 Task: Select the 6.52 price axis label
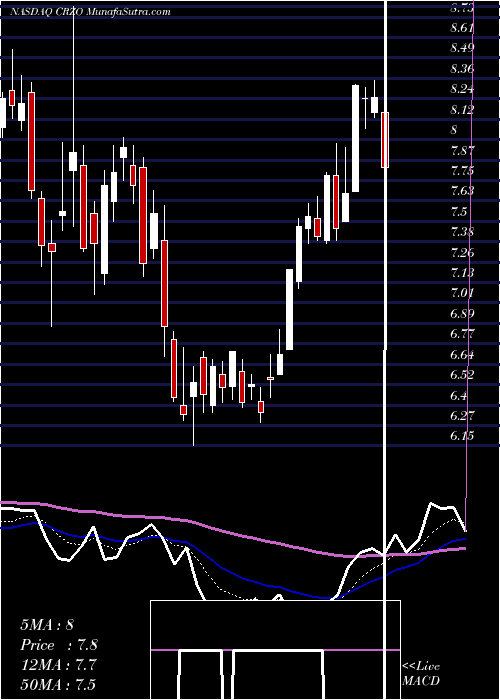(462, 375)
